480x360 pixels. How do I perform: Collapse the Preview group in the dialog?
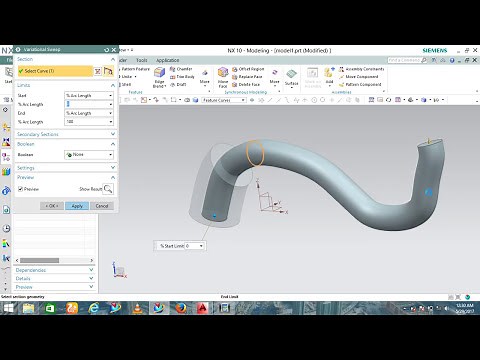(113, 177)
